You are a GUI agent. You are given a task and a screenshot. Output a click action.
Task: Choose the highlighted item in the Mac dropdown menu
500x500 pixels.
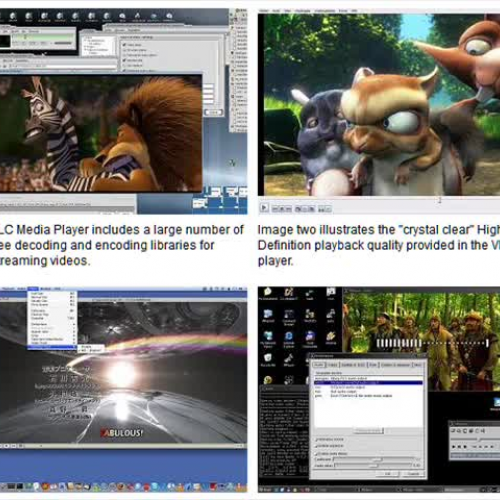coord(52,347)
